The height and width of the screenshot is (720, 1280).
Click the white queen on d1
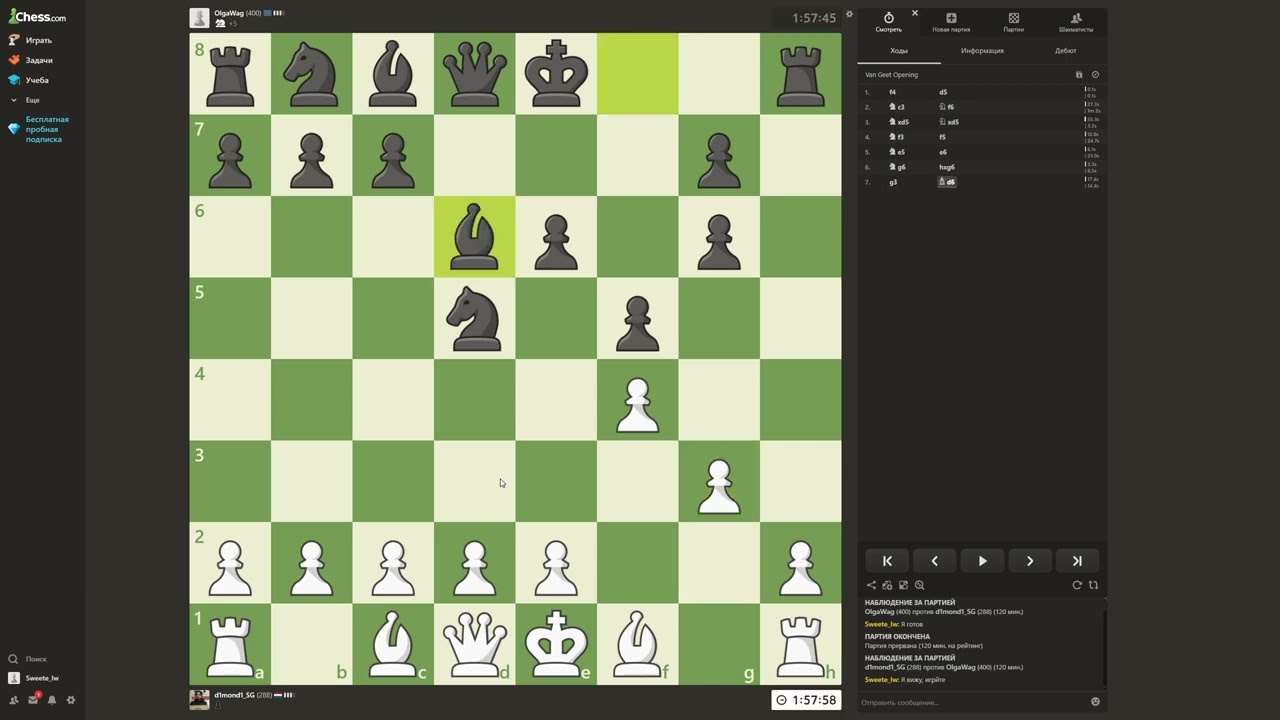tap(475, 644)
